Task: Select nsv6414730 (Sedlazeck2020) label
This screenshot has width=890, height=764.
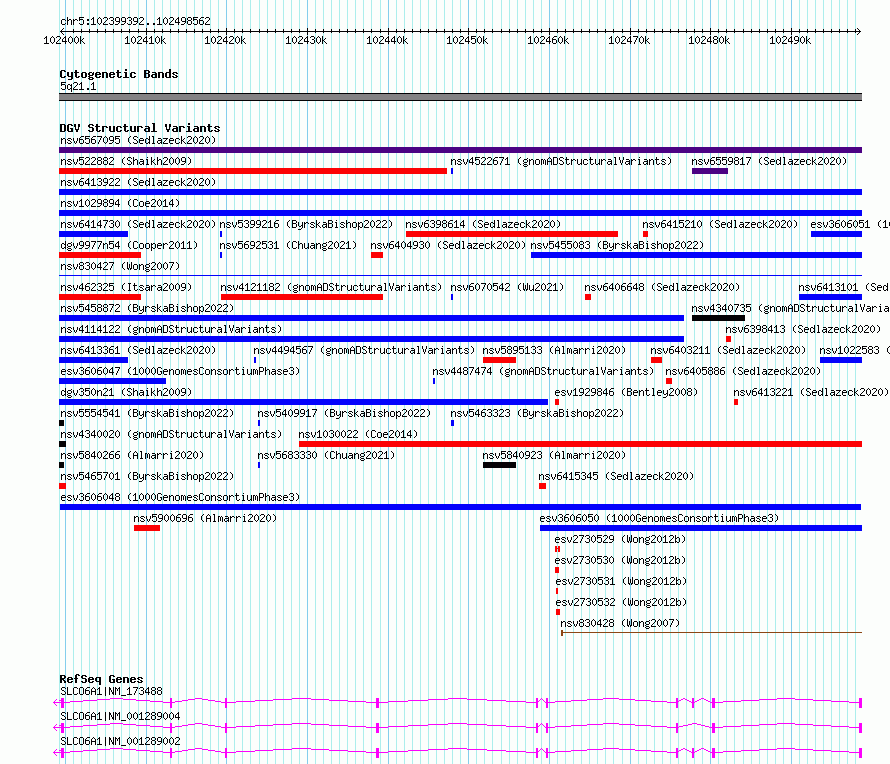Action: [138, 224]
